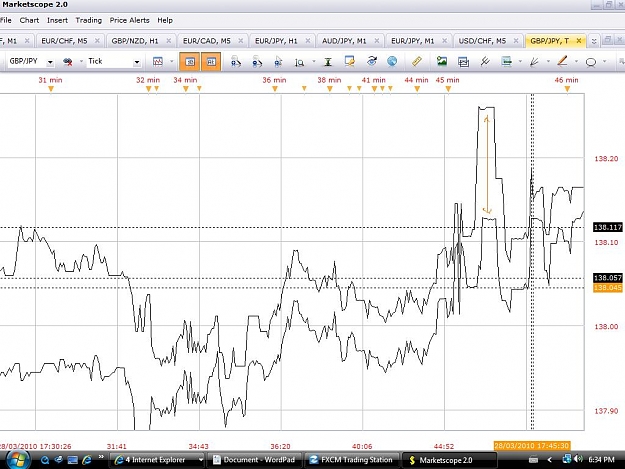
Task: Click the overlapping windows image icon
Action: click(x=463, y=62)
